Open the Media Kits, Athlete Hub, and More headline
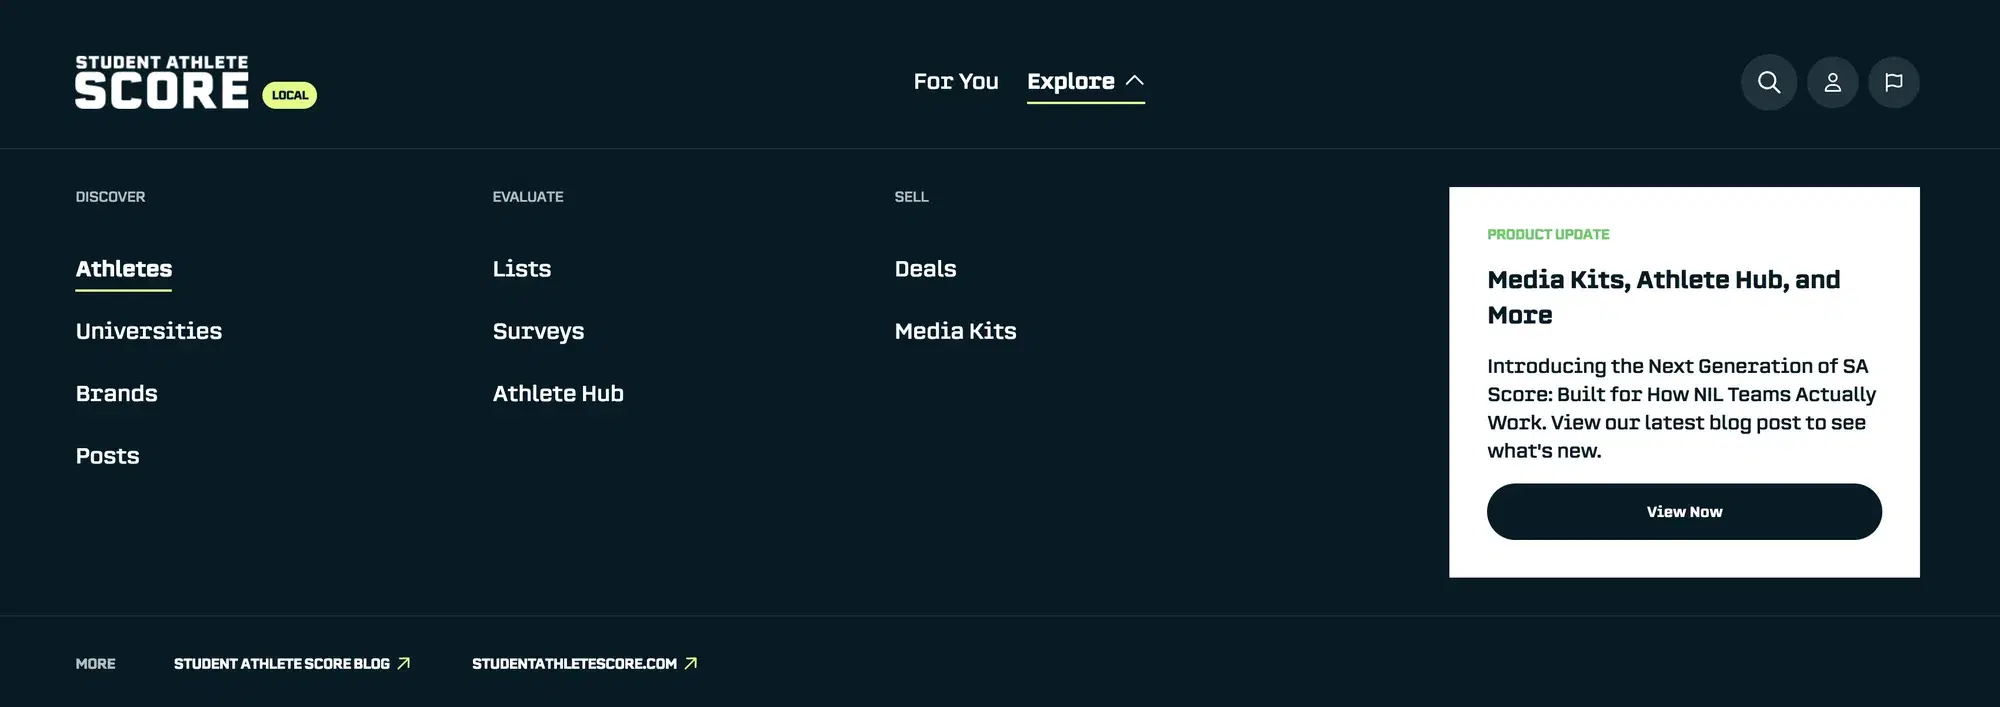Screen dimensions: 2000x707 (x=1664, y=297)
